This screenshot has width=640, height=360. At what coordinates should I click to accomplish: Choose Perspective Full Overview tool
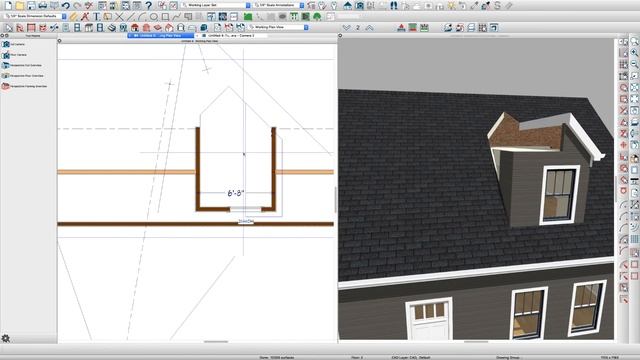point(22,65)
